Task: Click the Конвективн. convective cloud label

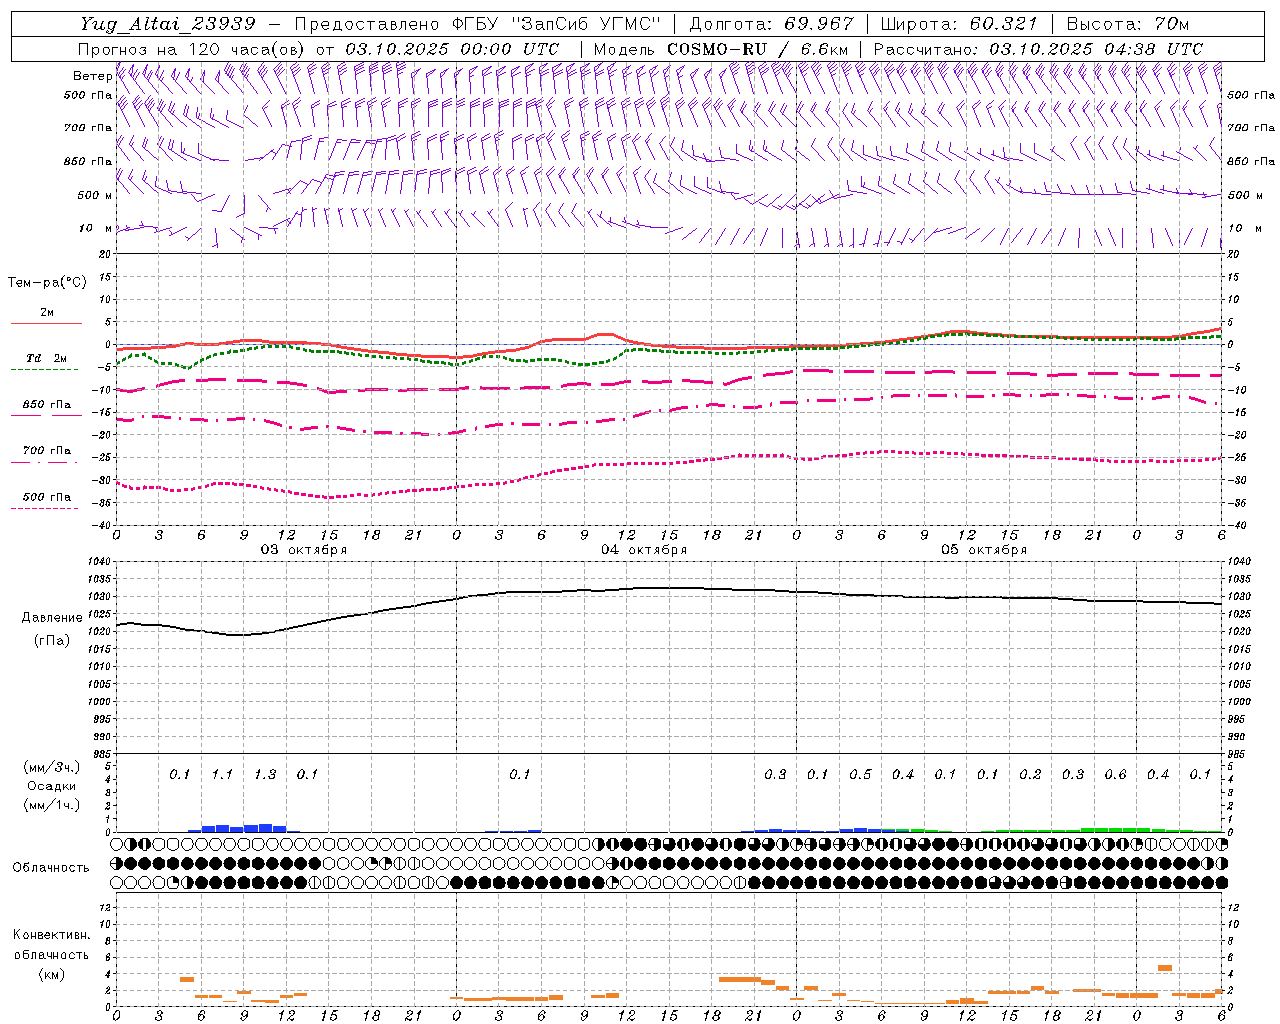Action: click(51, 935)
